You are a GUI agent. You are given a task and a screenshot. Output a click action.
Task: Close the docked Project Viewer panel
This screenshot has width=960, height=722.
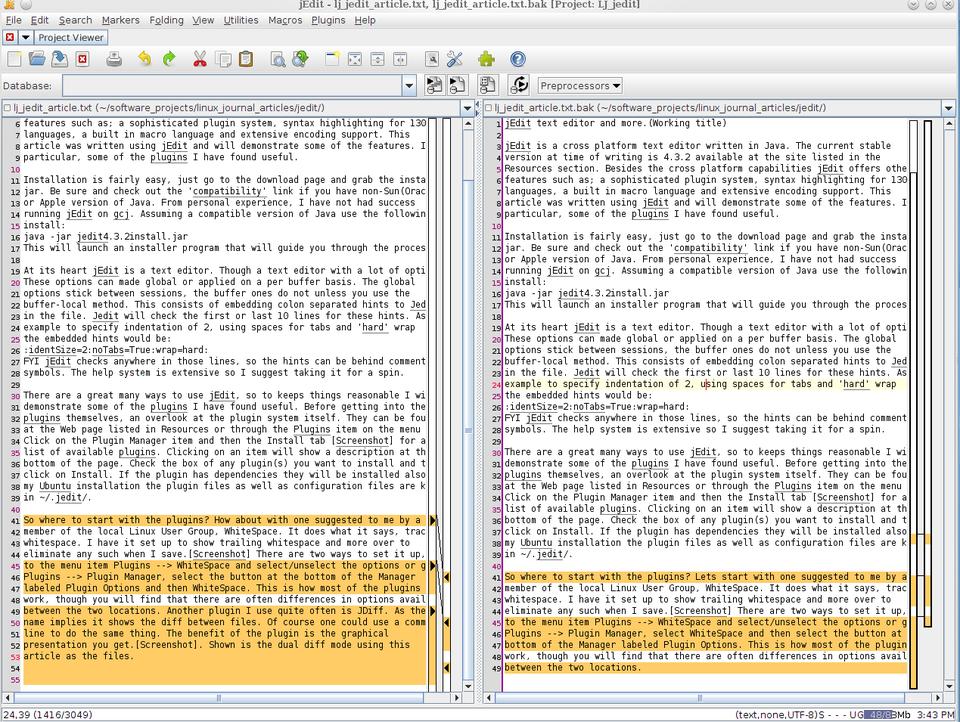(x=10, y=38)
